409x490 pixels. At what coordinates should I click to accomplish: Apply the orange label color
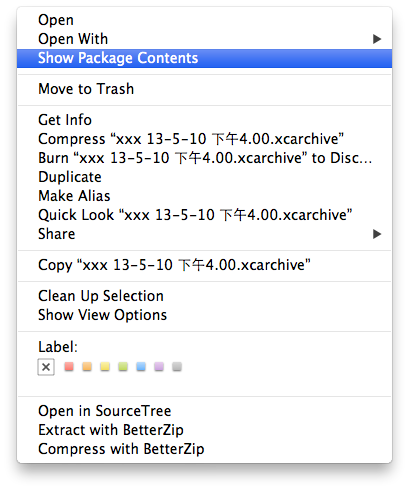(x=87, y=367)
